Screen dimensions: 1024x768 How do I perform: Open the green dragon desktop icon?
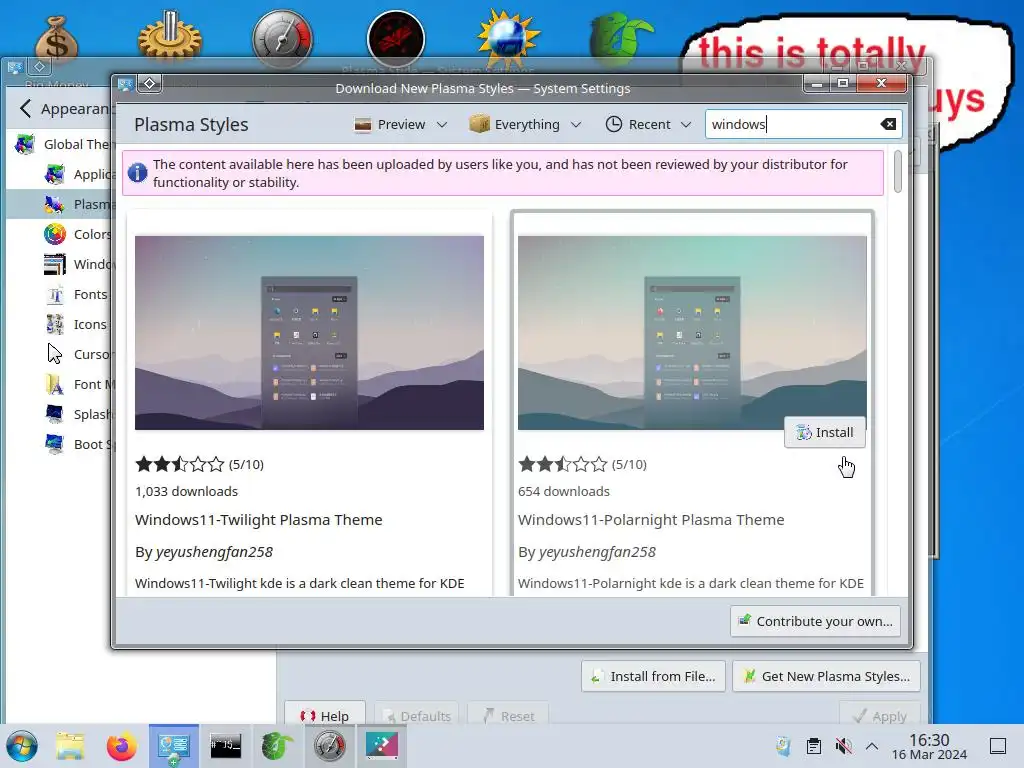[x=621, y=39]
